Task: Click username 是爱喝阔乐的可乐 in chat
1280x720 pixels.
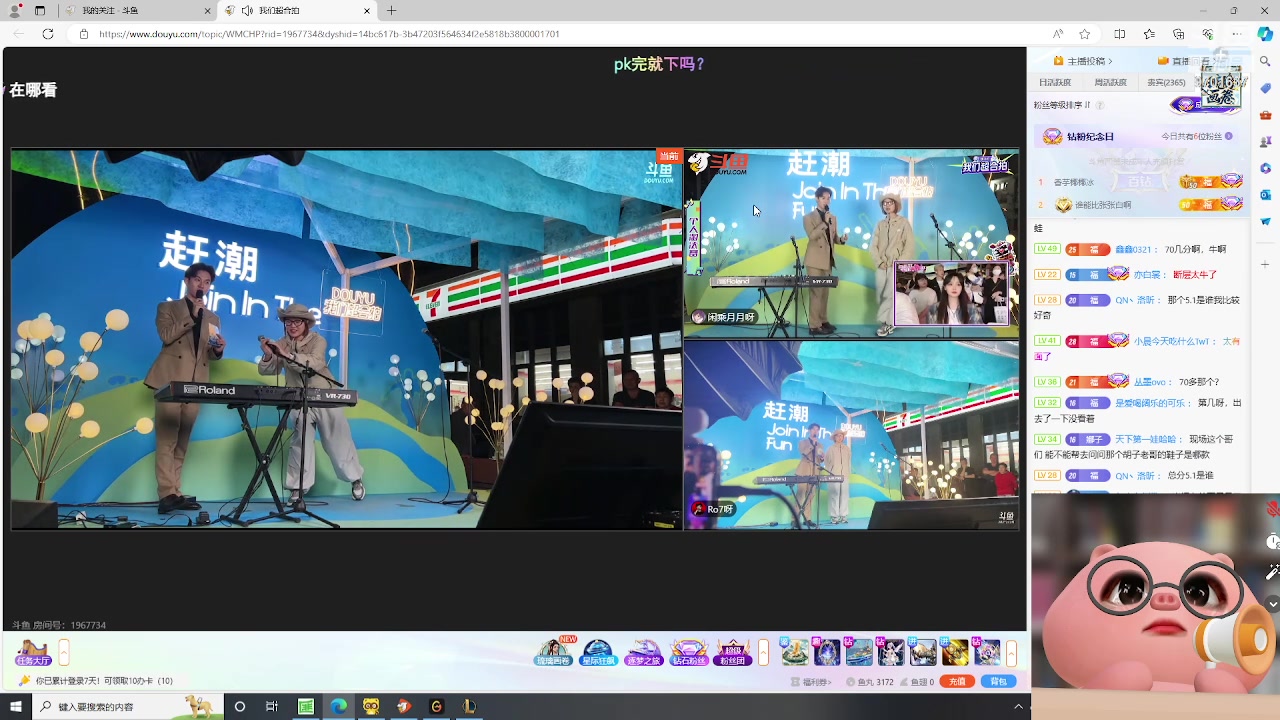Action: click(1151, 403)
